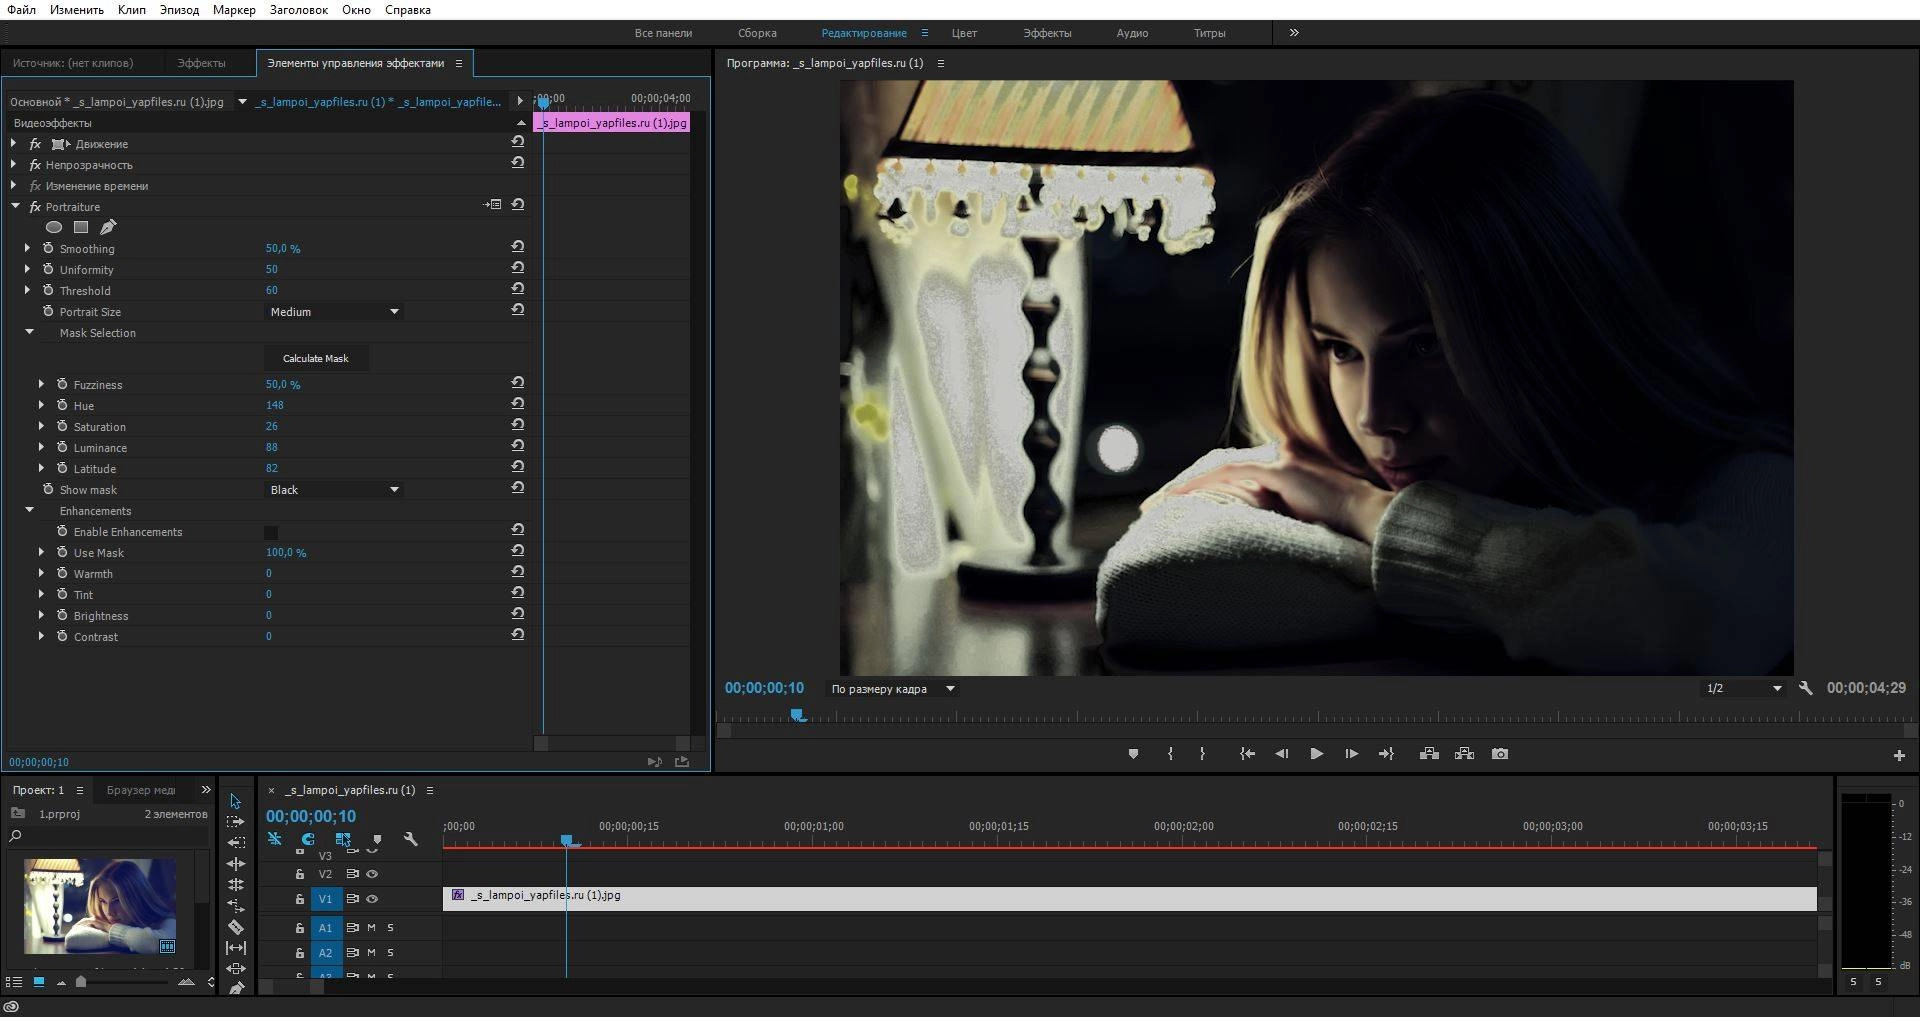Open Program monitor settings wrench
Screen dimensions: 1920x1017
[x=1805, y=688]
